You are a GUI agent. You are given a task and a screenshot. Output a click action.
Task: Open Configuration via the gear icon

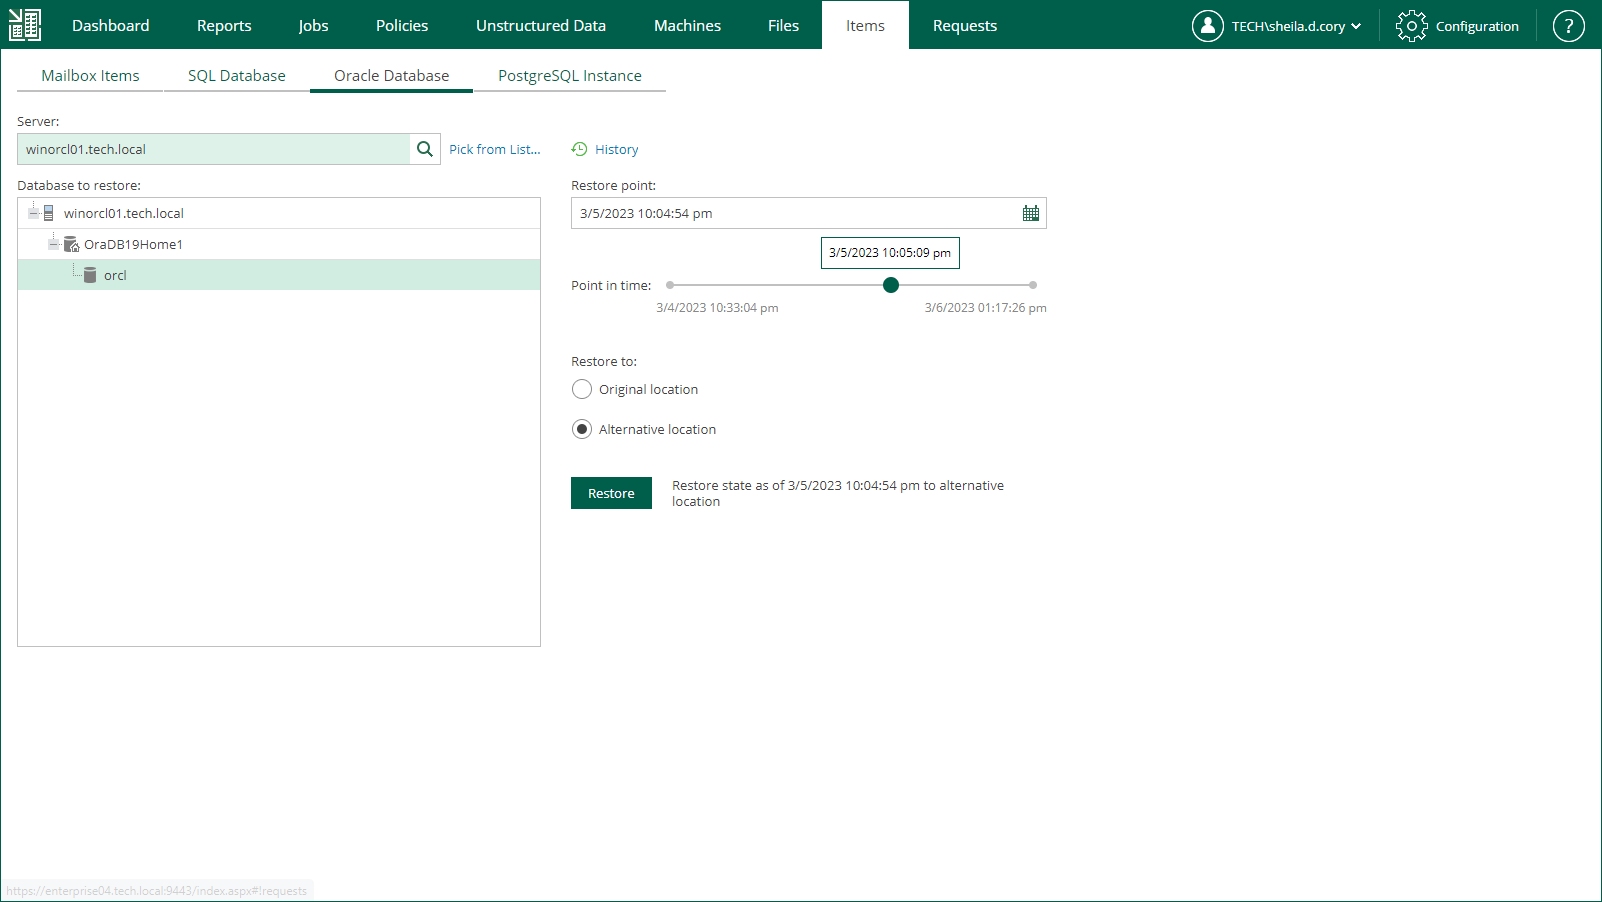click(x=1411, y=25)
